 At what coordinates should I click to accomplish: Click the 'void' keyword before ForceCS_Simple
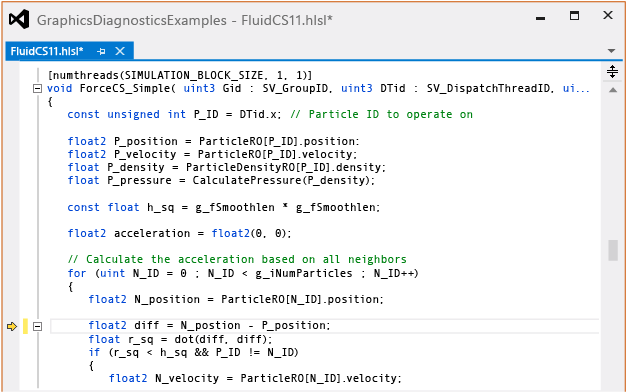tap(60, 88)
